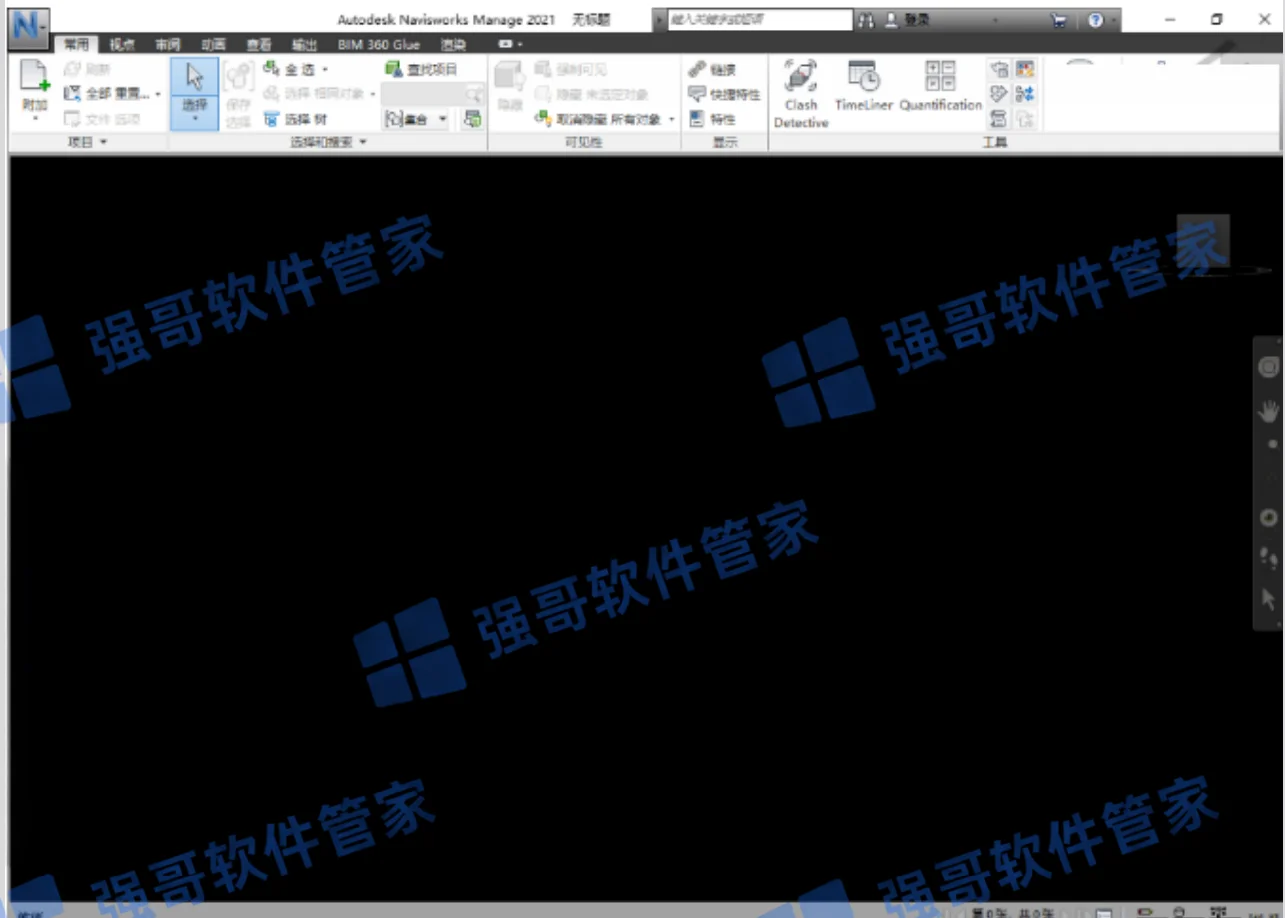Click 取消隐藏 所有对象 (Unhide All)
The height and width of the screenshot is (918, 1285).
(599, 119)
